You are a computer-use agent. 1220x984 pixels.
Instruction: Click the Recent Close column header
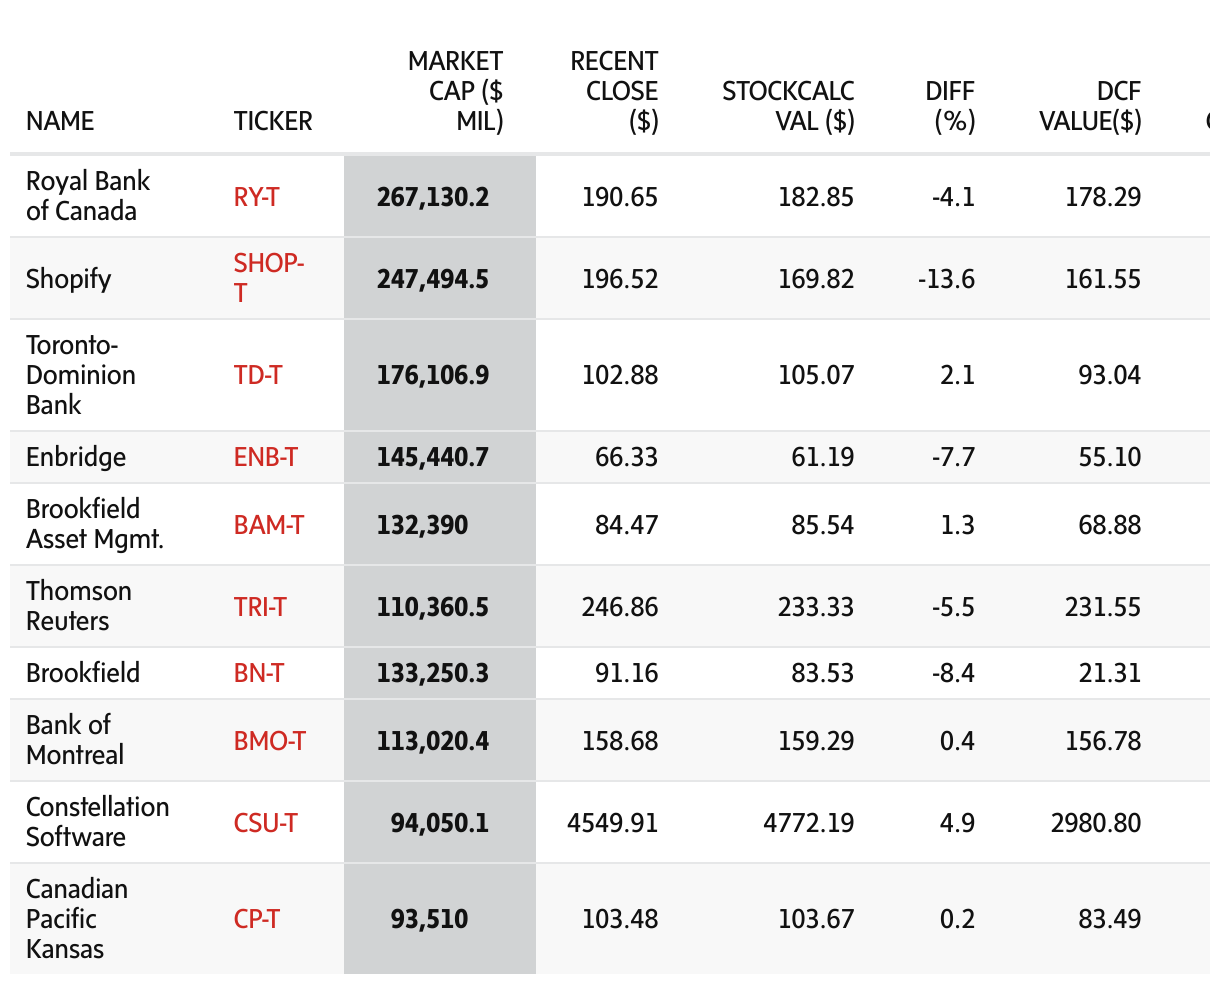[614, 91]
